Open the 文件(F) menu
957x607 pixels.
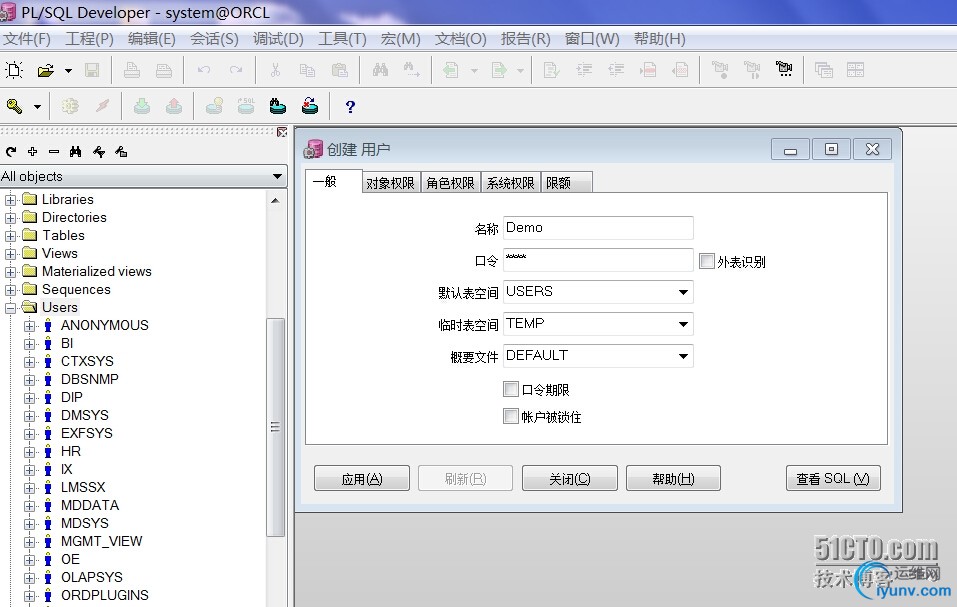tap(27, 39)
